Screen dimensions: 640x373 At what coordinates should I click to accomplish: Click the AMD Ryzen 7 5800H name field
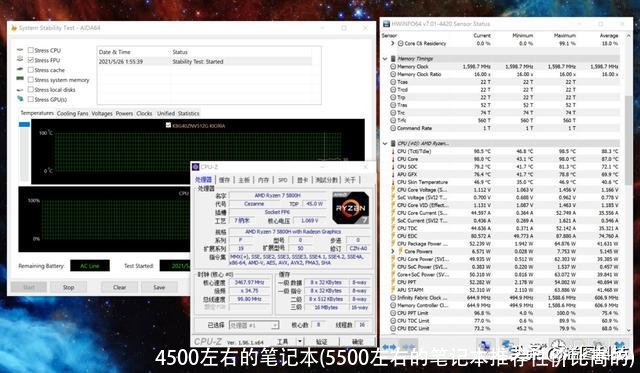pyautogui.click(x=277, y=195)
